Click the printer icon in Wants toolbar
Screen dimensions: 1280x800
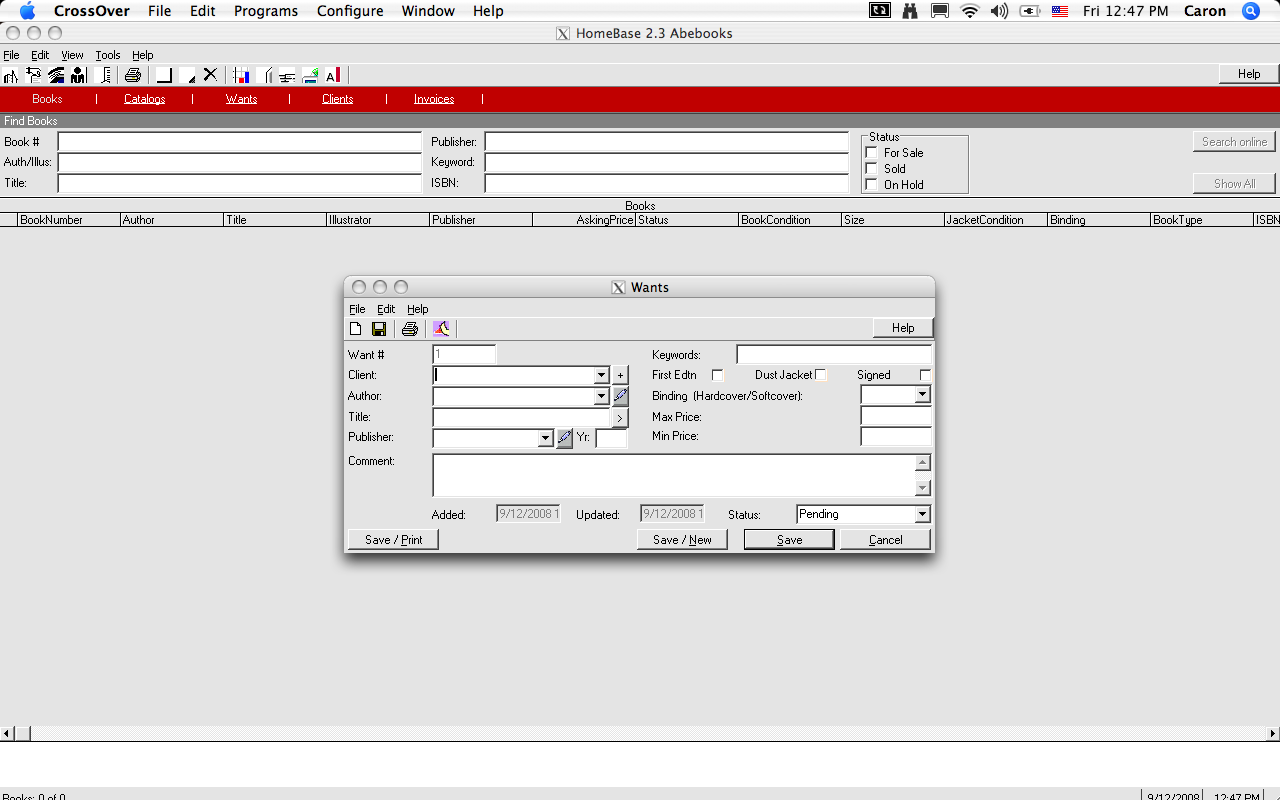pos(409,328)
